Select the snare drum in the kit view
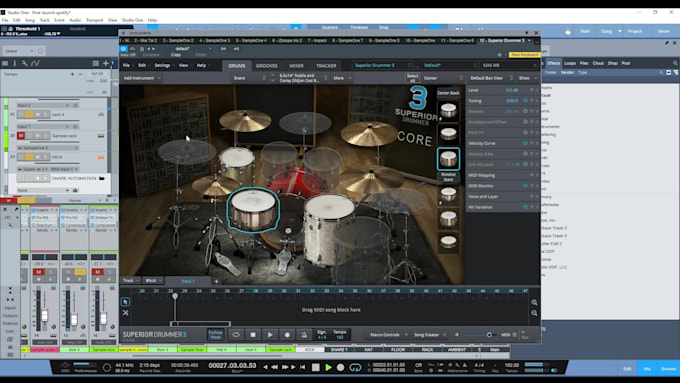 pos(253,210)
